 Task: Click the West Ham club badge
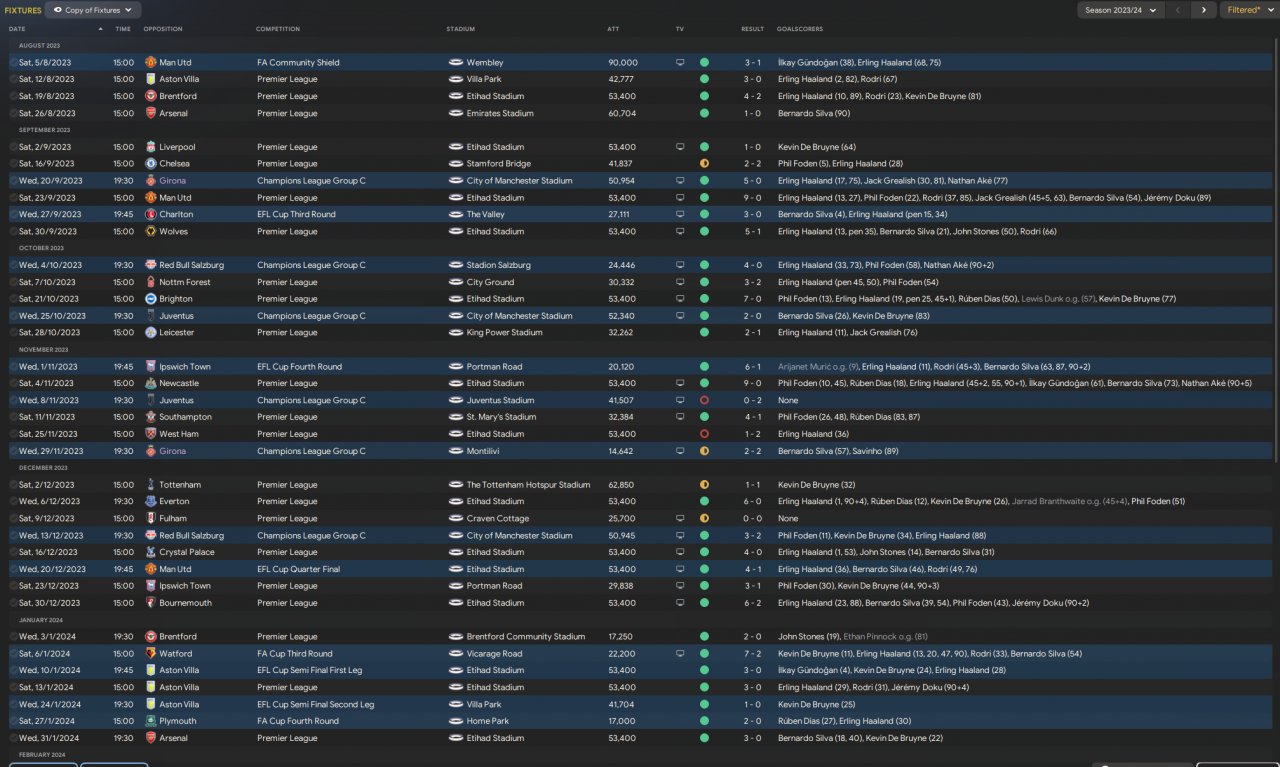[x=151, y=434]
